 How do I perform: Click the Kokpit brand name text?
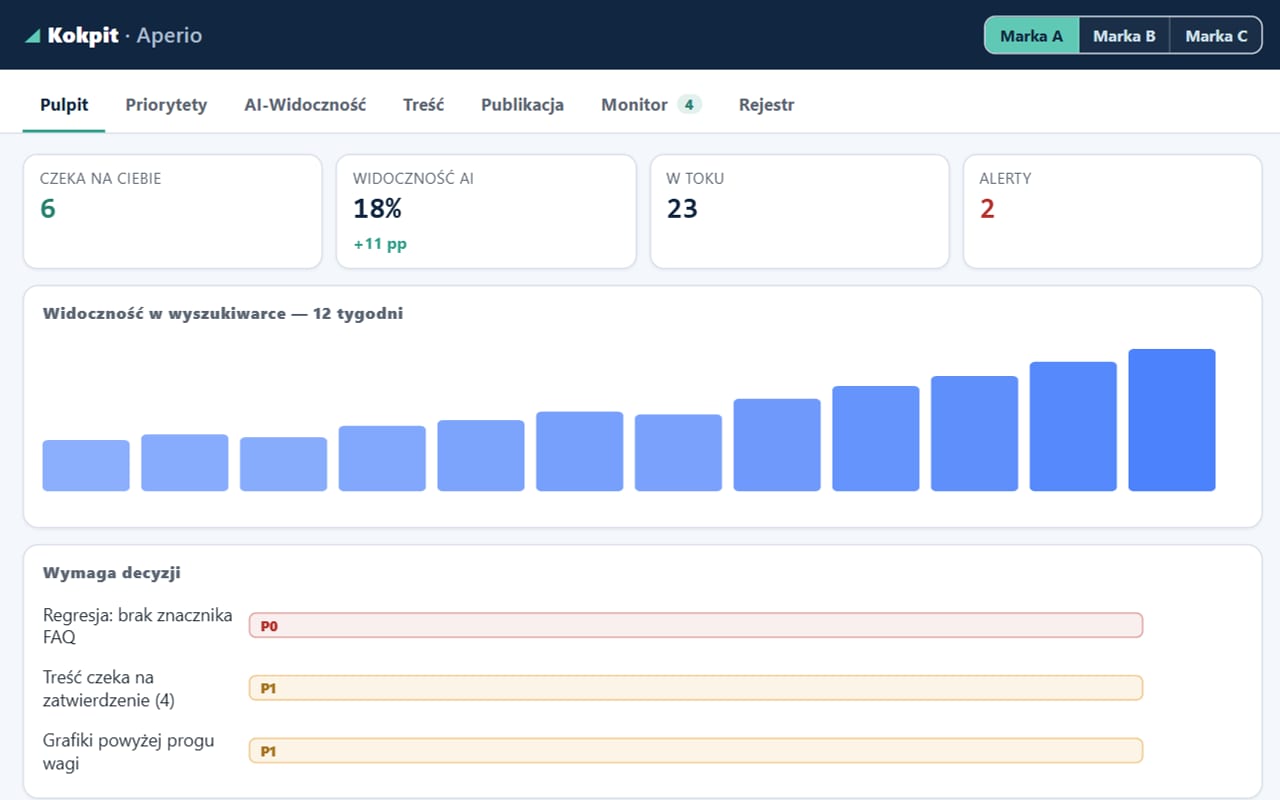pyautogui.click(x=83, y=36)
